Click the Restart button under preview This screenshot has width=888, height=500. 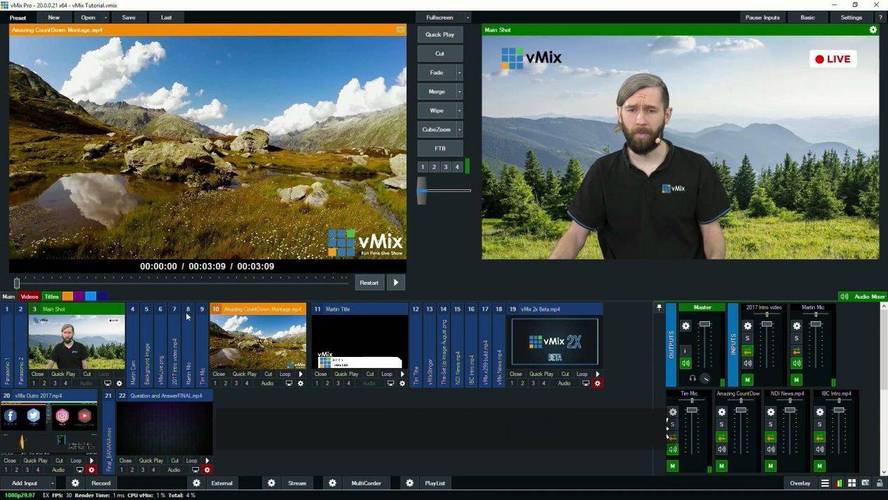point(369,283)
